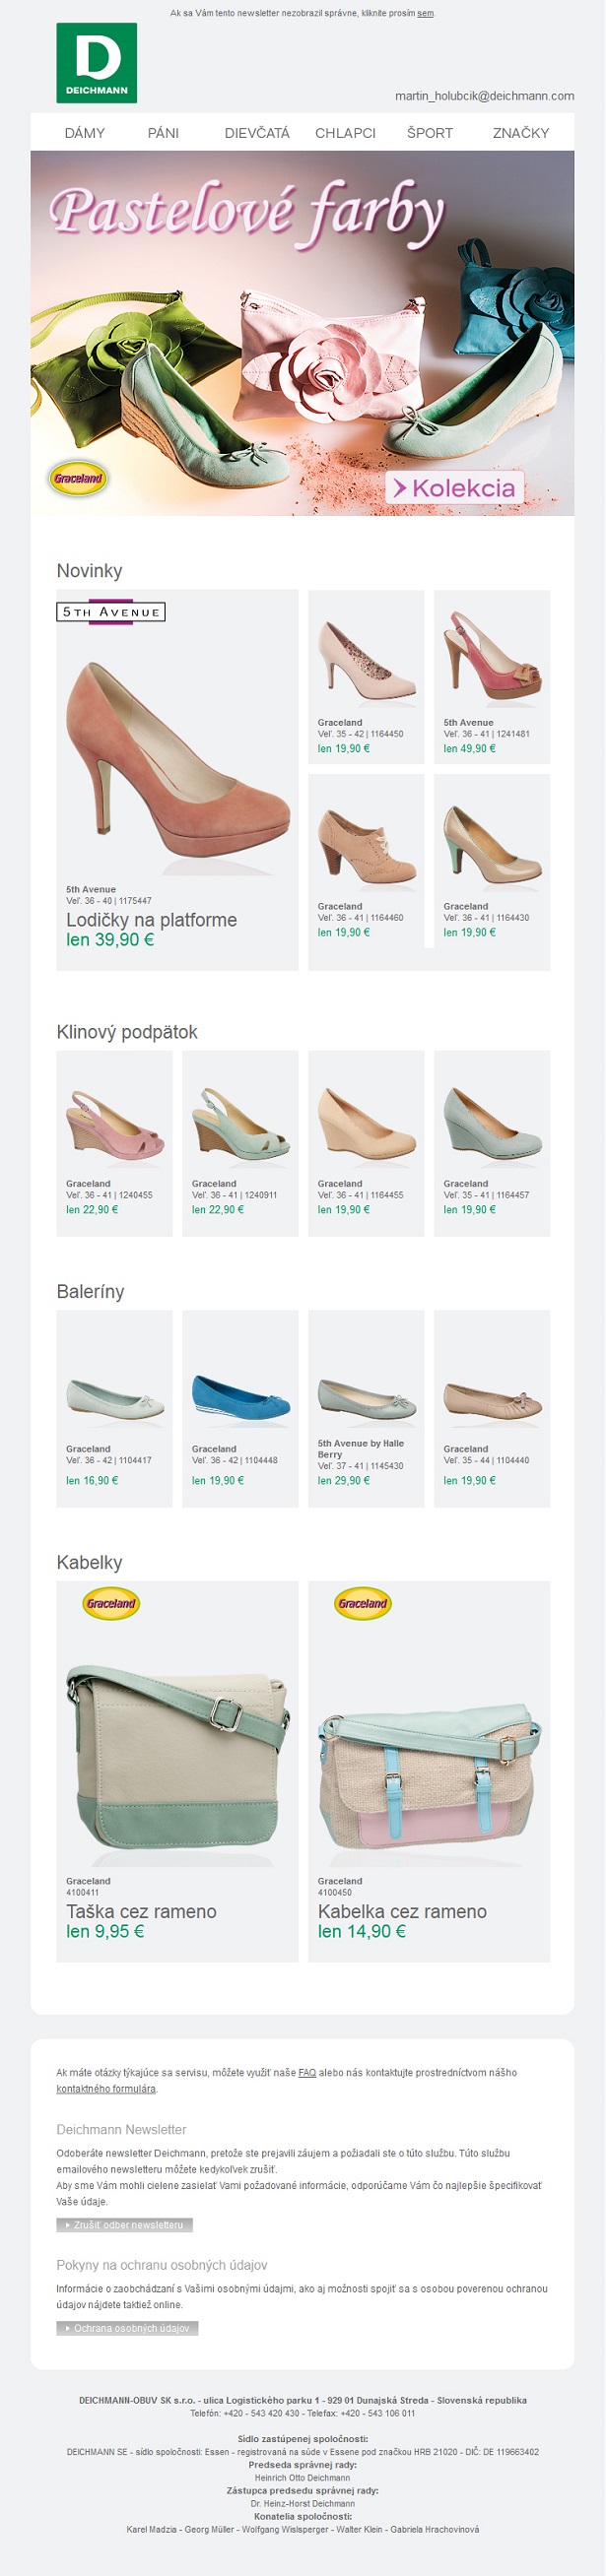Click the green Deichmann logo
Viewport: 606px width, 2576px height.
pyautogui.click(x=97, y=63)
